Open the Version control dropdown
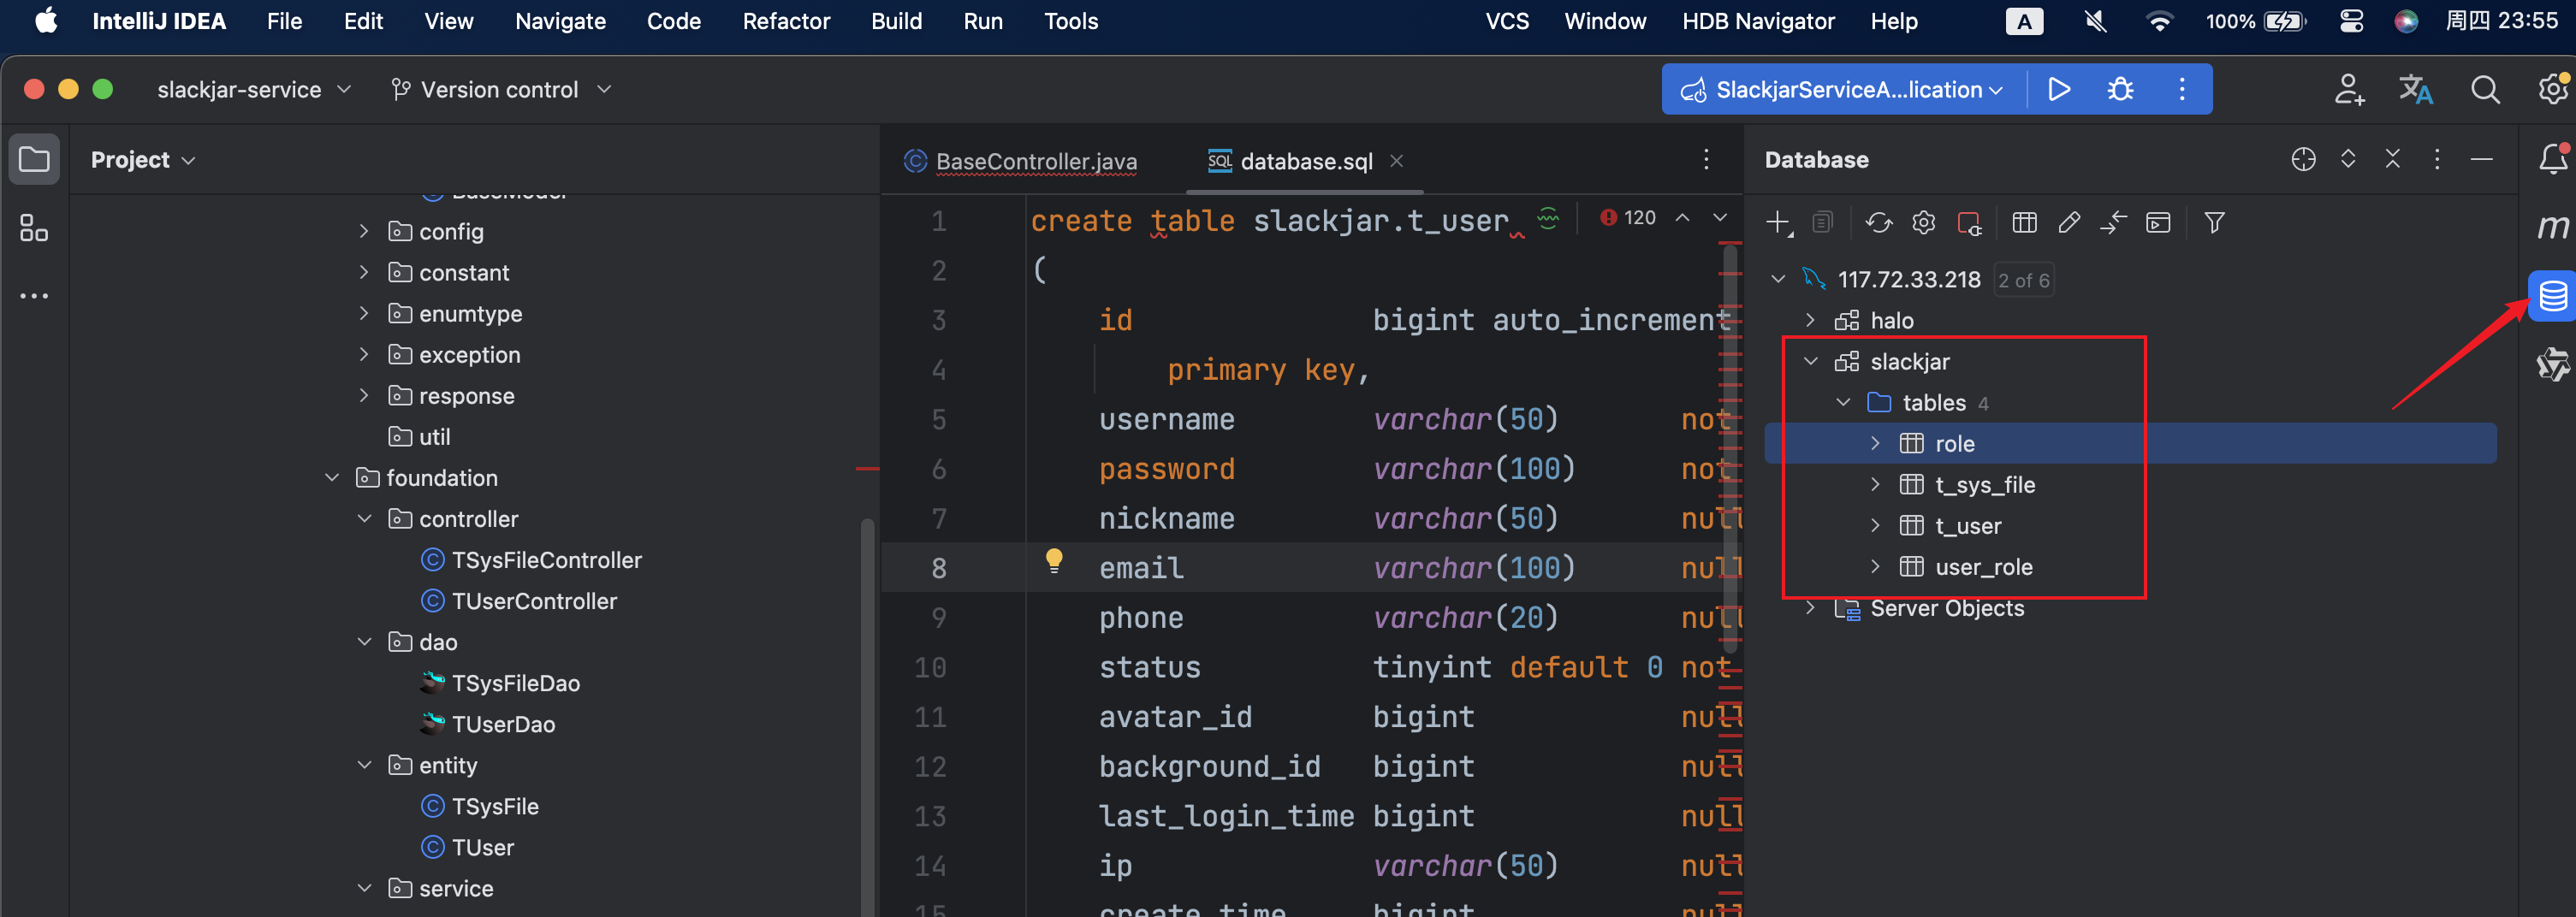2576x917 pixels. tap(500, 90)
